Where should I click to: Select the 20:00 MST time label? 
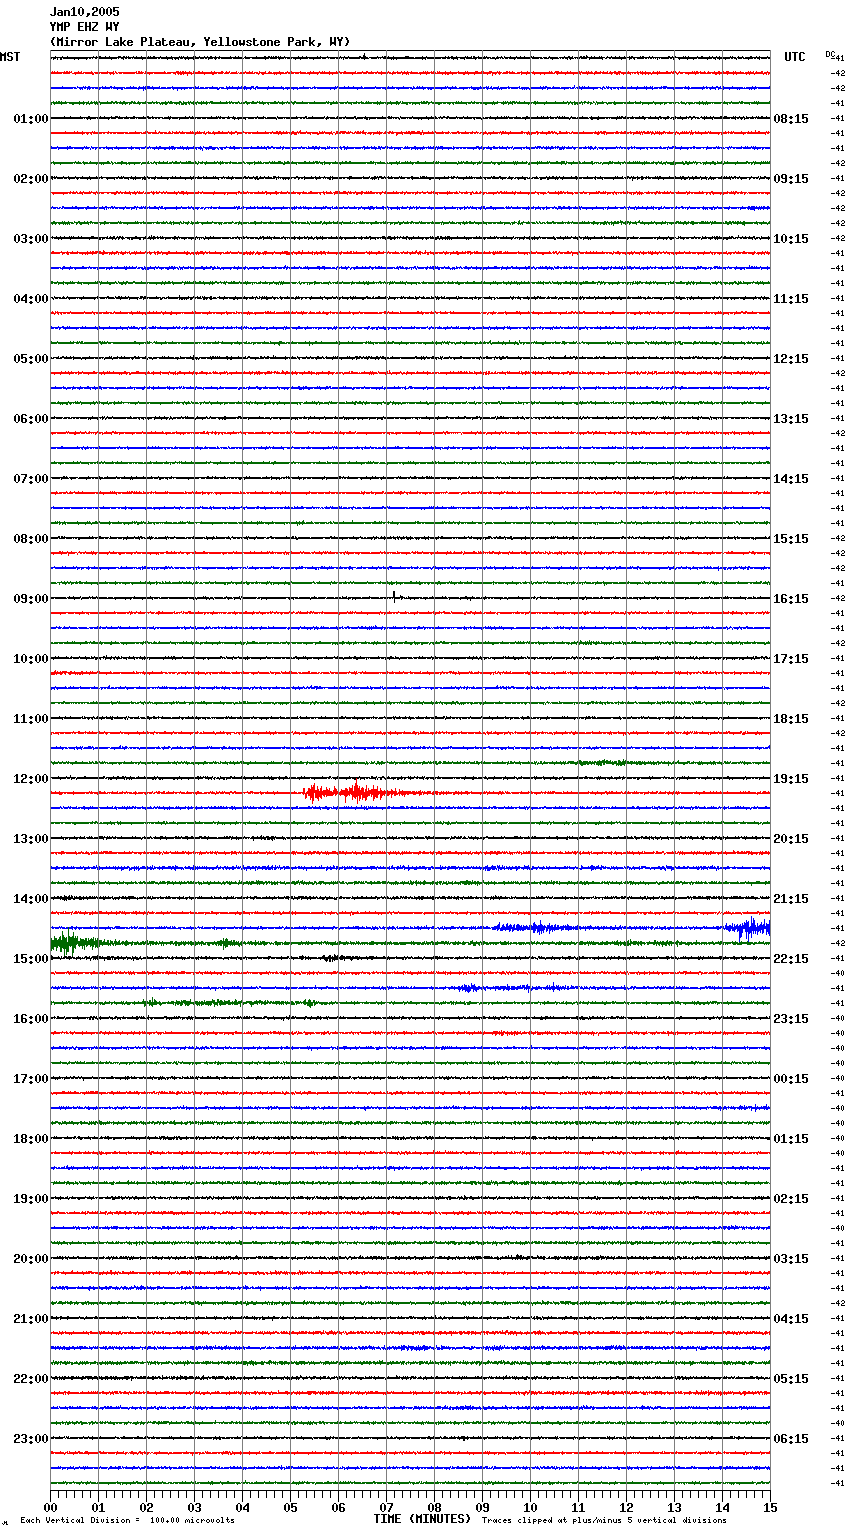pos(31,1259)
